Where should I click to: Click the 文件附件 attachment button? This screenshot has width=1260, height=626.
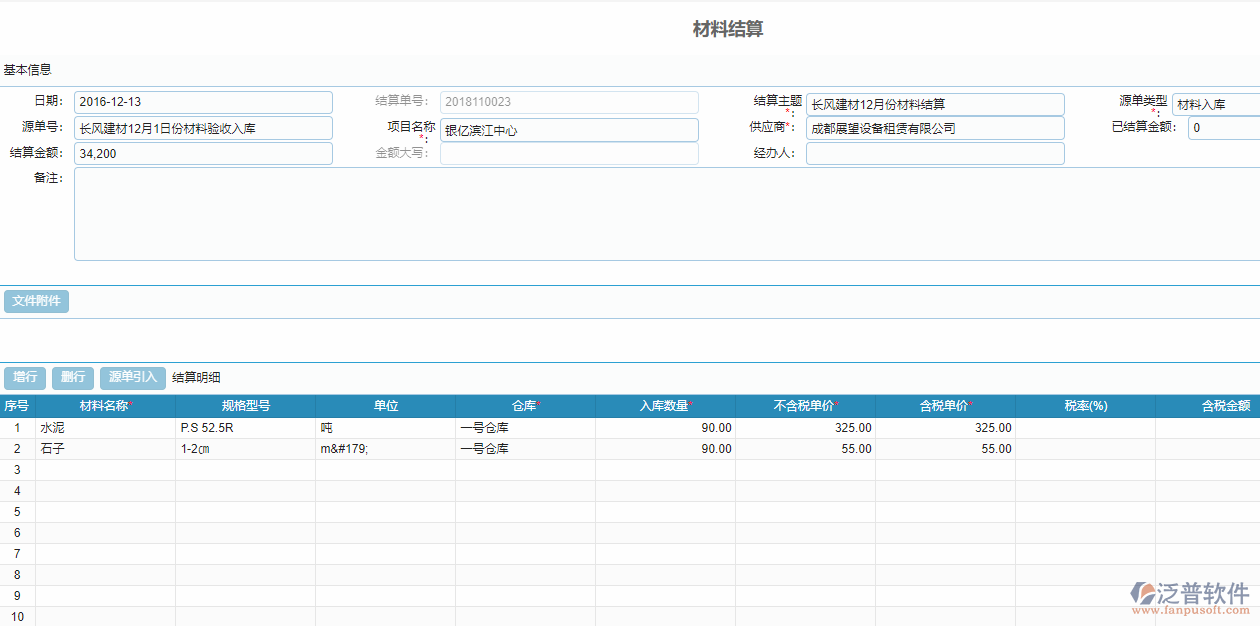pos(36,301)
